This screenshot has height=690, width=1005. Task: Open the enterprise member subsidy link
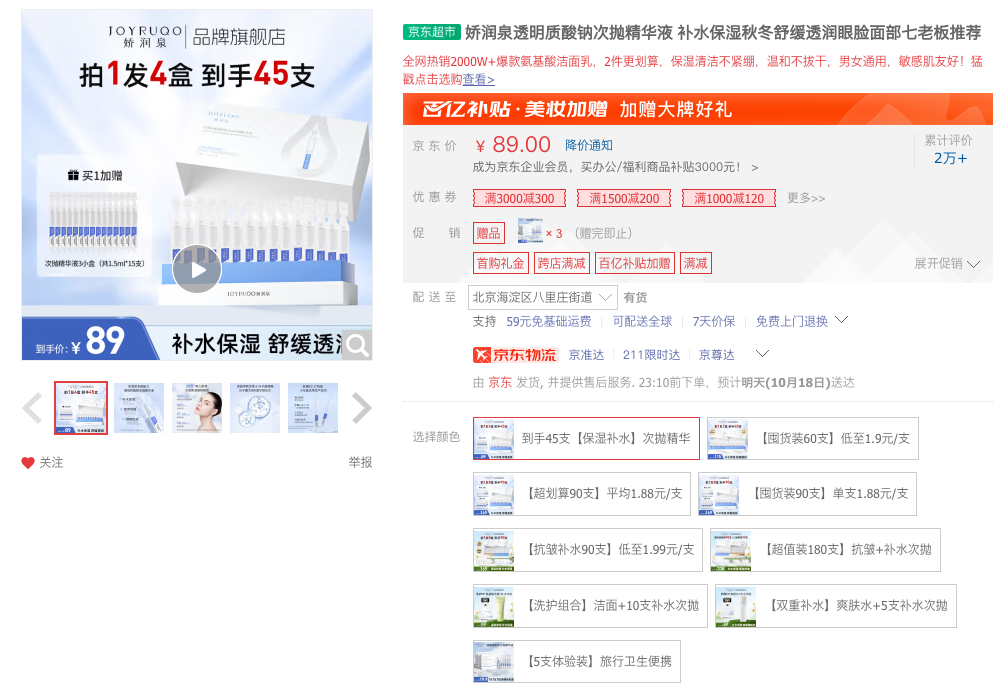coord(615,167)
